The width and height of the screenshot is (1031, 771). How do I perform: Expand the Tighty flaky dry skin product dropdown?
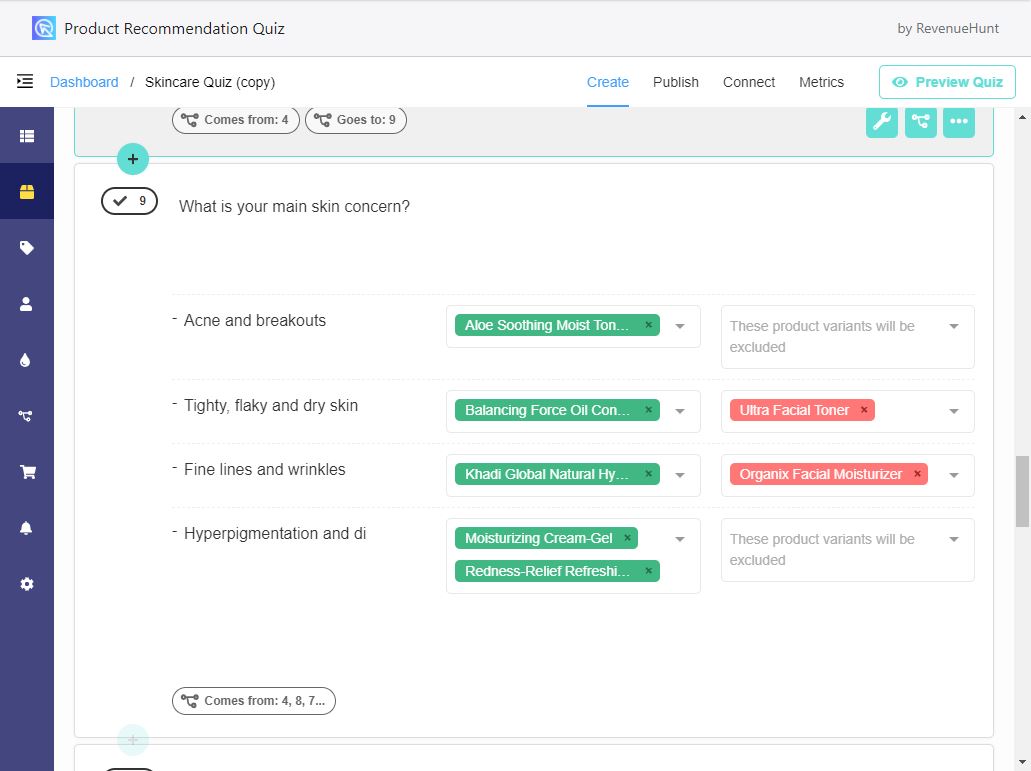(x=680, y=411)
